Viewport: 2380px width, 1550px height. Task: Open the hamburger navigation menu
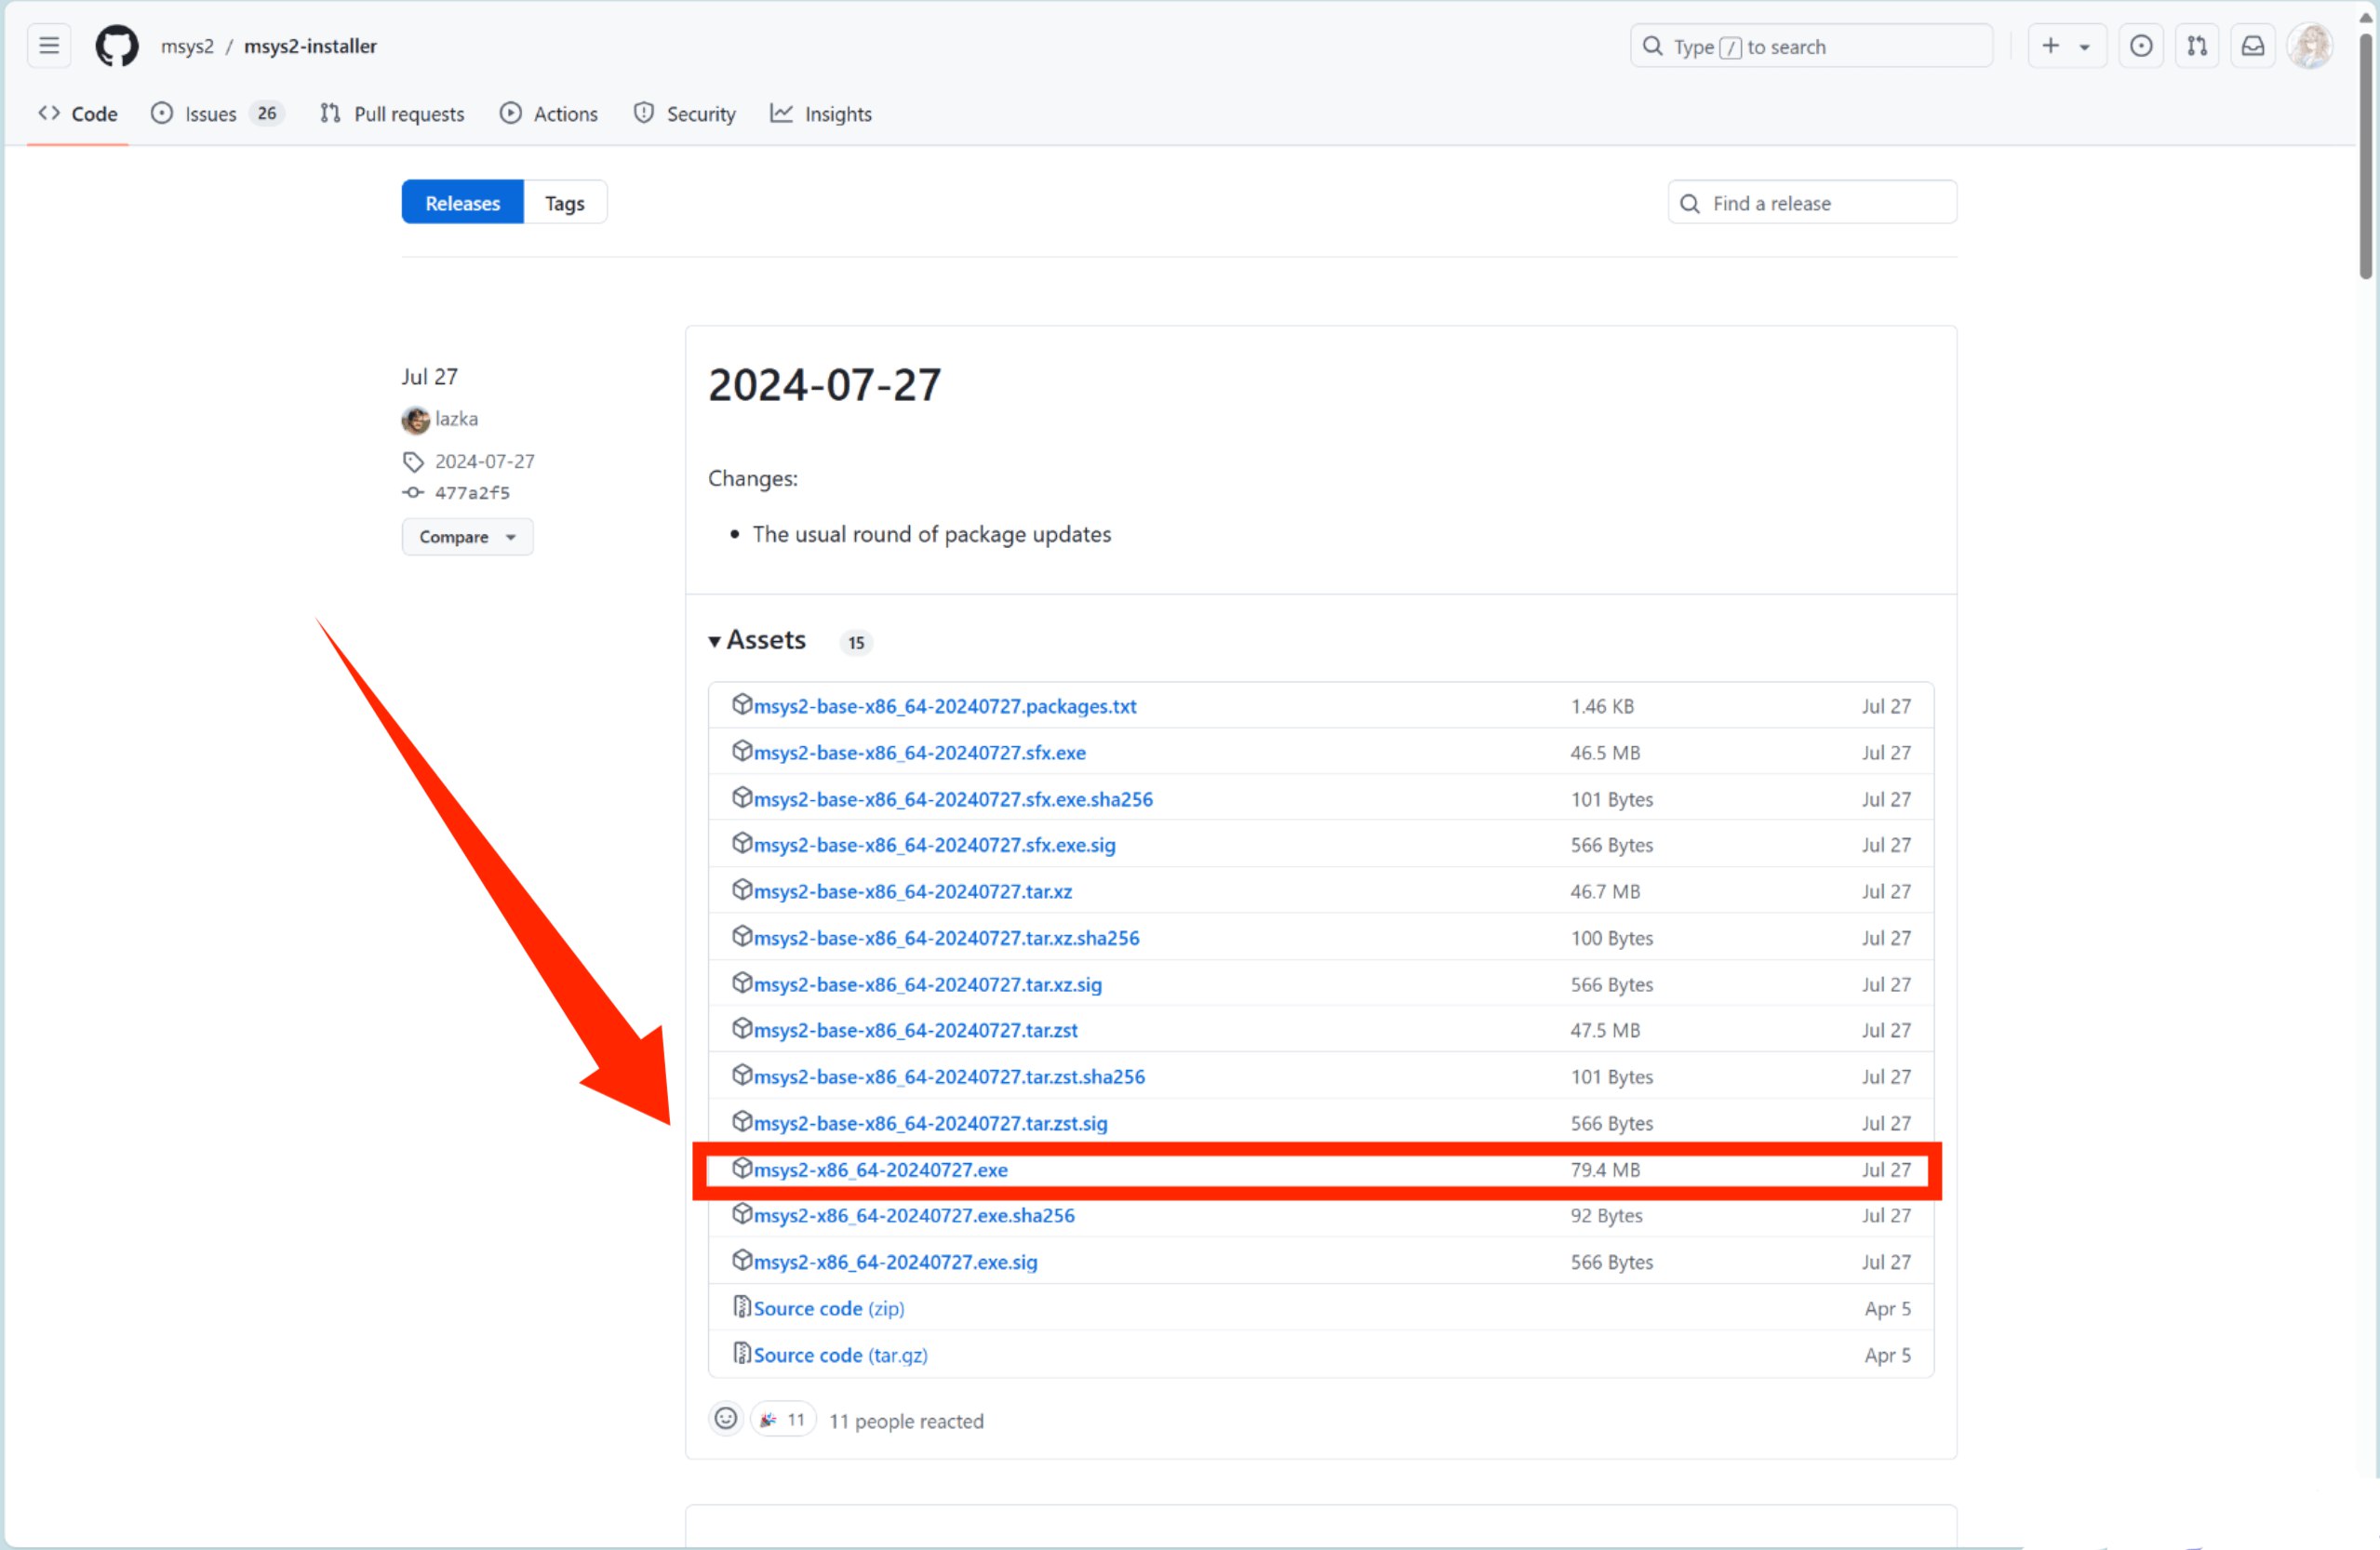(x=48, y=46)
